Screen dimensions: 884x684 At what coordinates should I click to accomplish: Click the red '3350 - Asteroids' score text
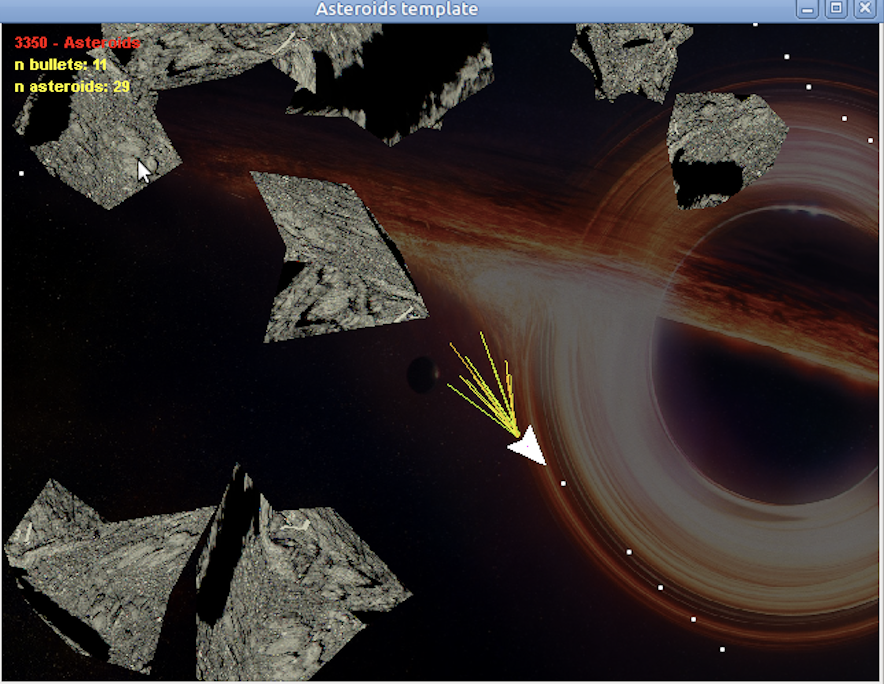77,43
